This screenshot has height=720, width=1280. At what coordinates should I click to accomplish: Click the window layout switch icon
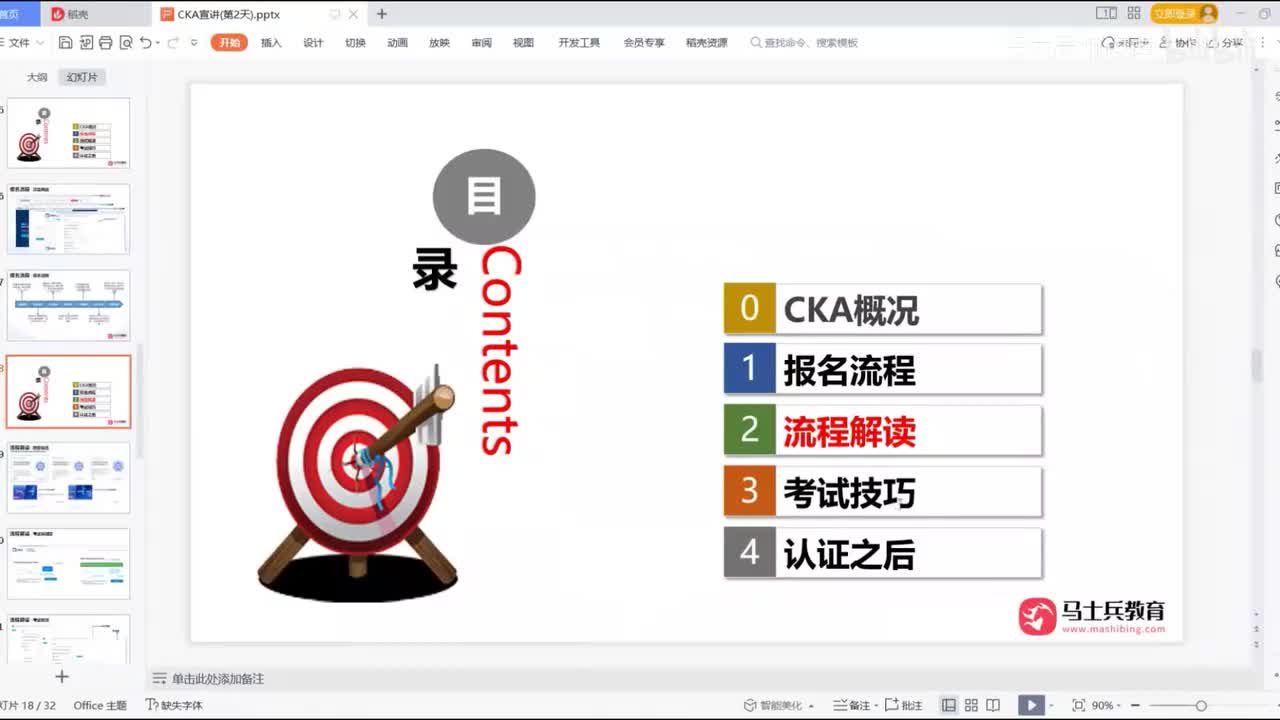coord(1106,13)
